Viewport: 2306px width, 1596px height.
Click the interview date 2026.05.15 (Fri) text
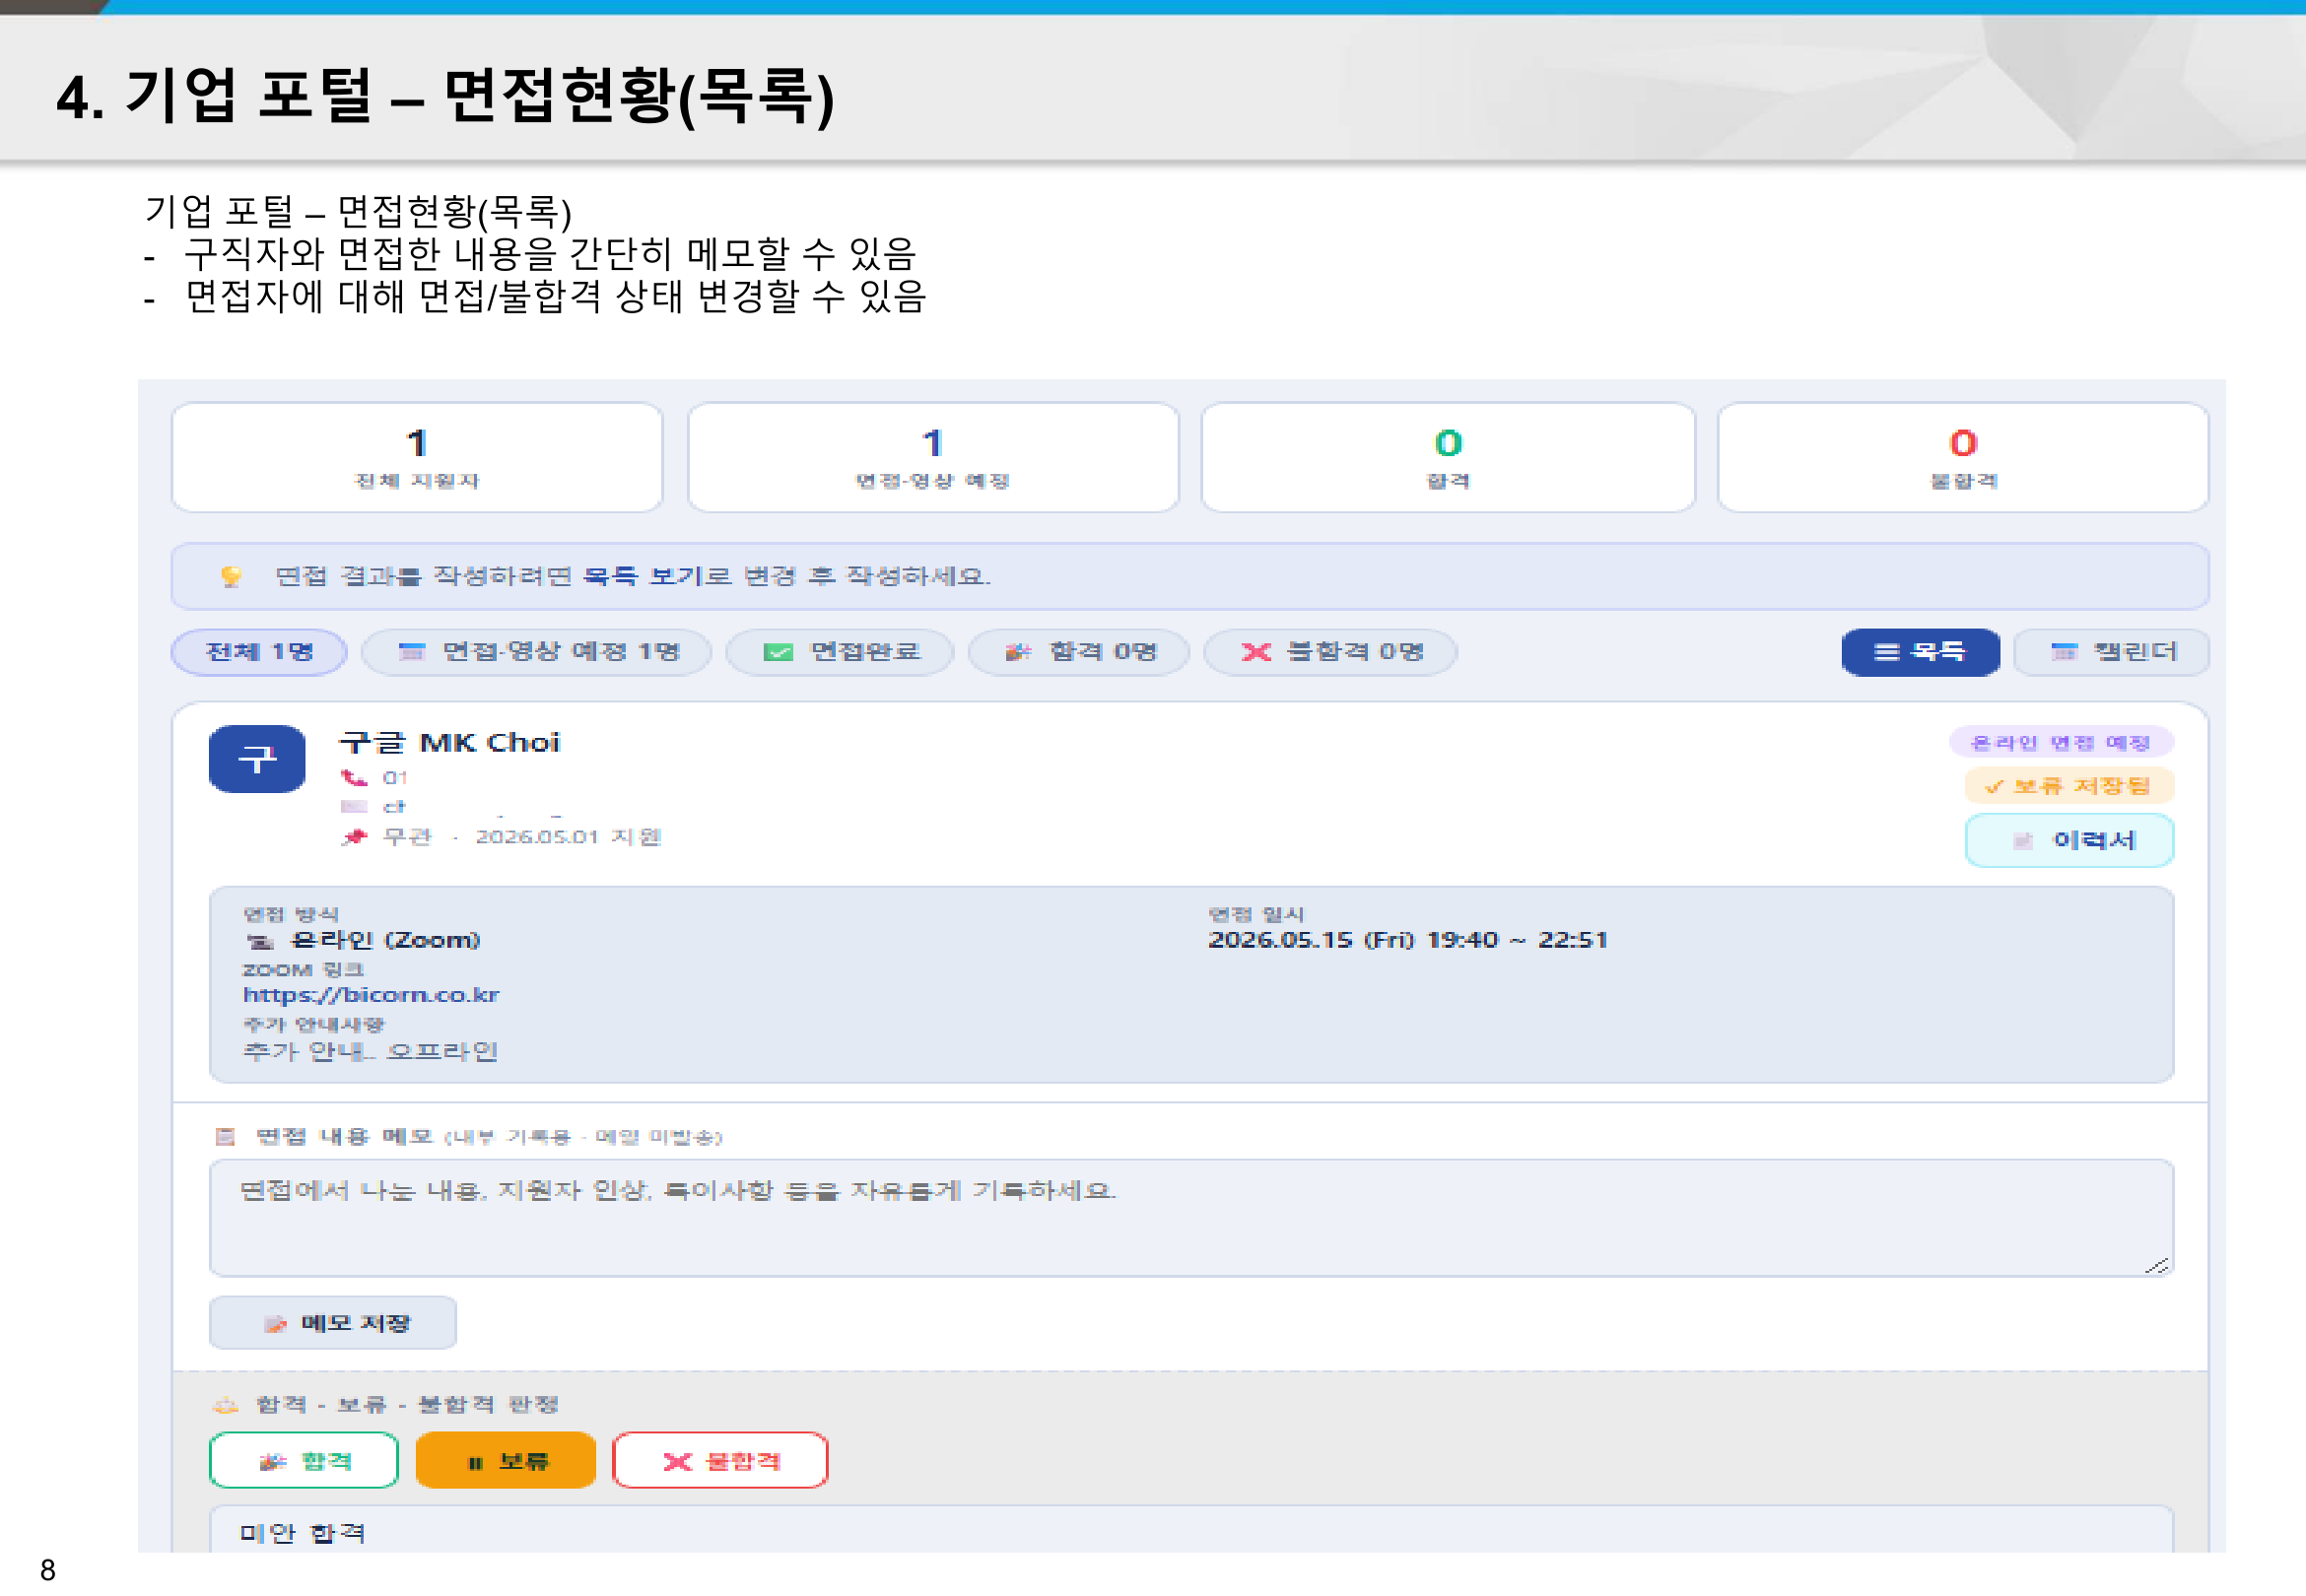tap(1310, 940)
